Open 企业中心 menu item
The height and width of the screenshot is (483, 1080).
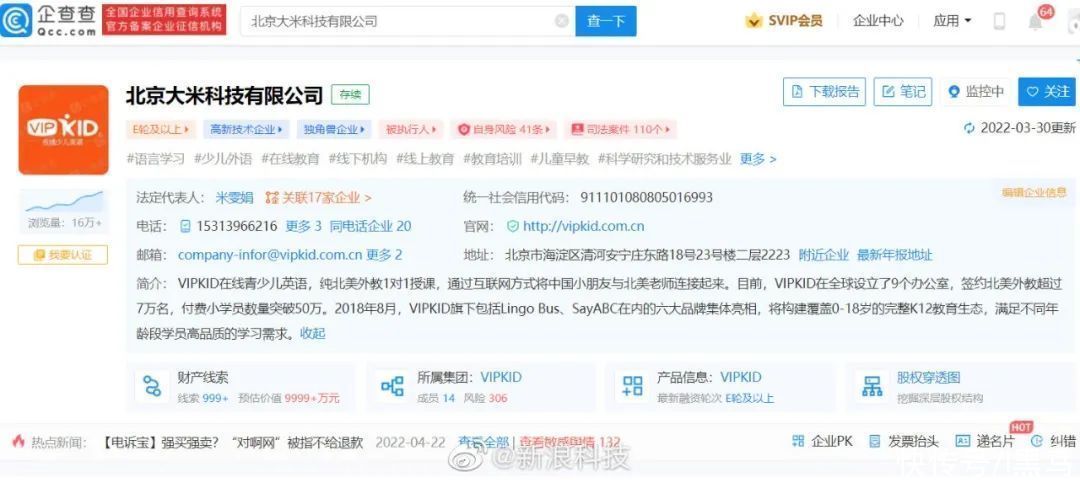878,21
